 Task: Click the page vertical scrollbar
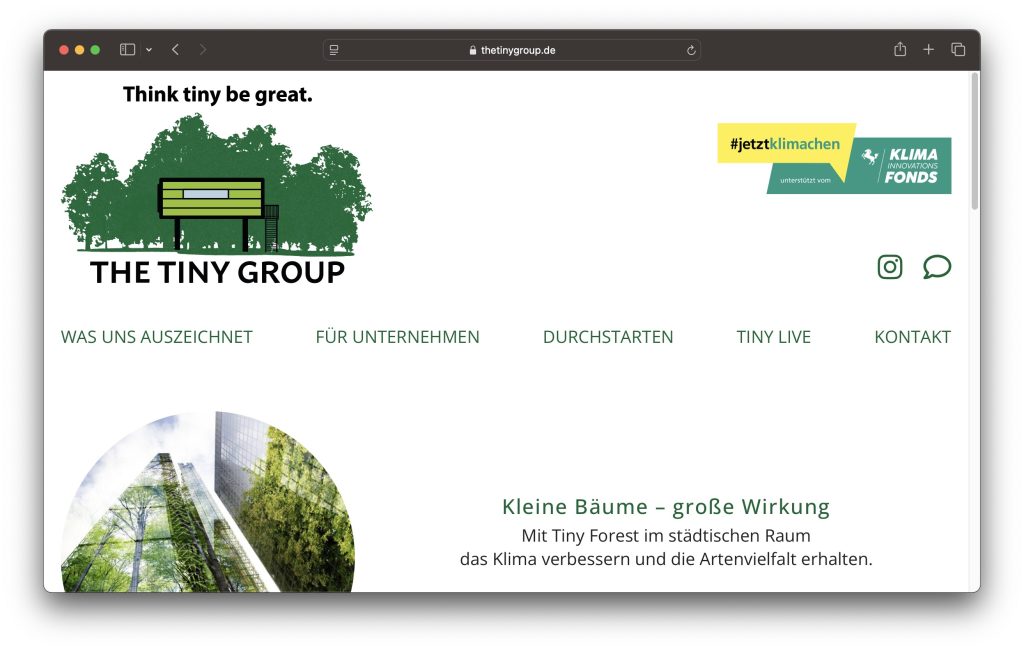pos(974,142)
